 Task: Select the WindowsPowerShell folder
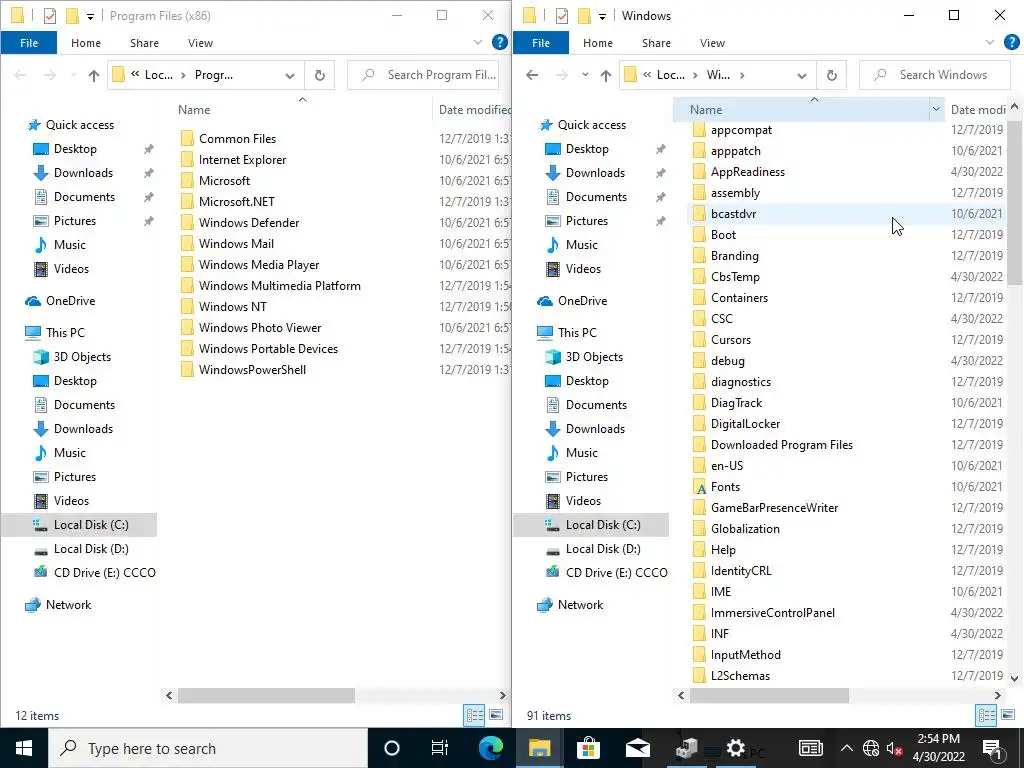pos(252,370)
